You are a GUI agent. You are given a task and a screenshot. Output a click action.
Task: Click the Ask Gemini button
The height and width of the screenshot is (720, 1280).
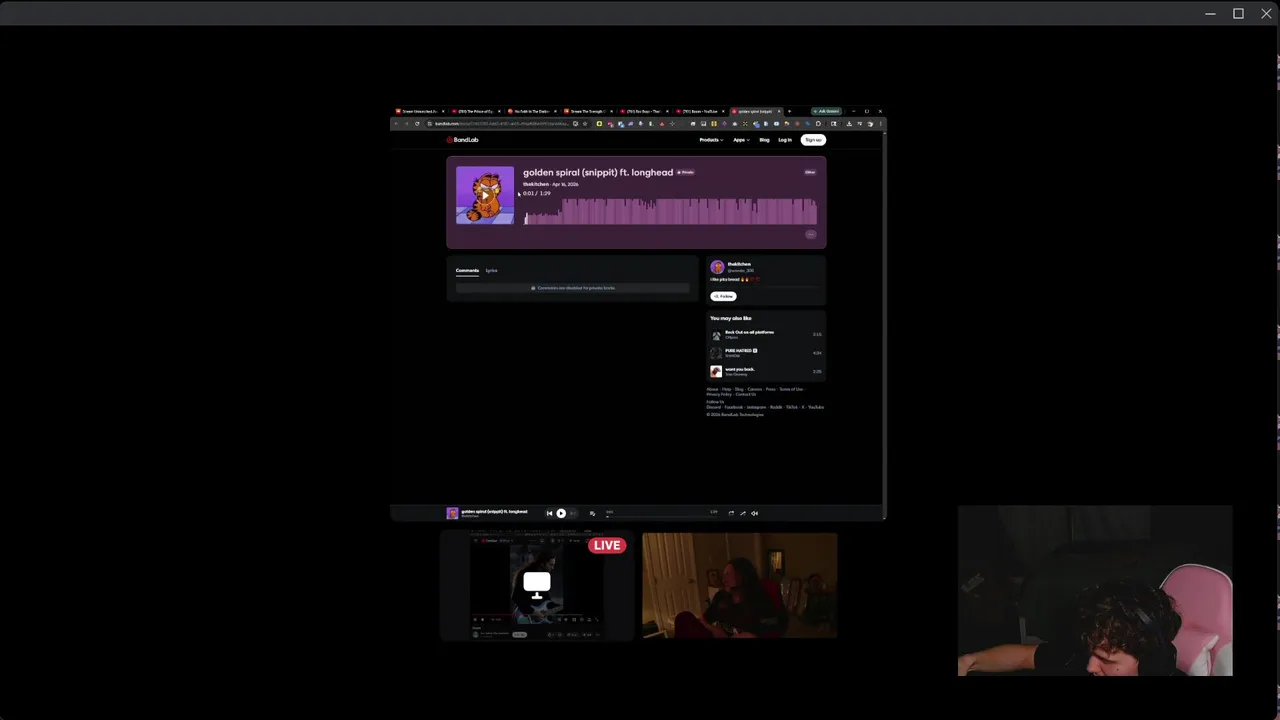[x=827, y=111]
